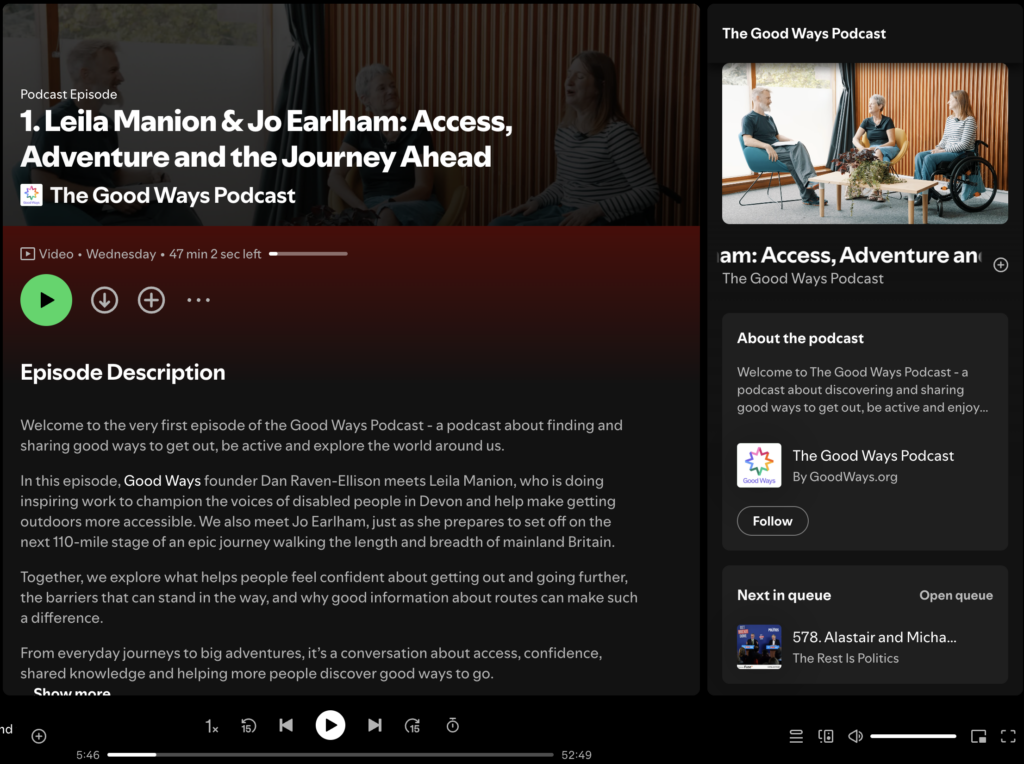Screen dimensions: 1024x764
Task: Click the Video icon in the episode metadata
Action: [27, 254]
